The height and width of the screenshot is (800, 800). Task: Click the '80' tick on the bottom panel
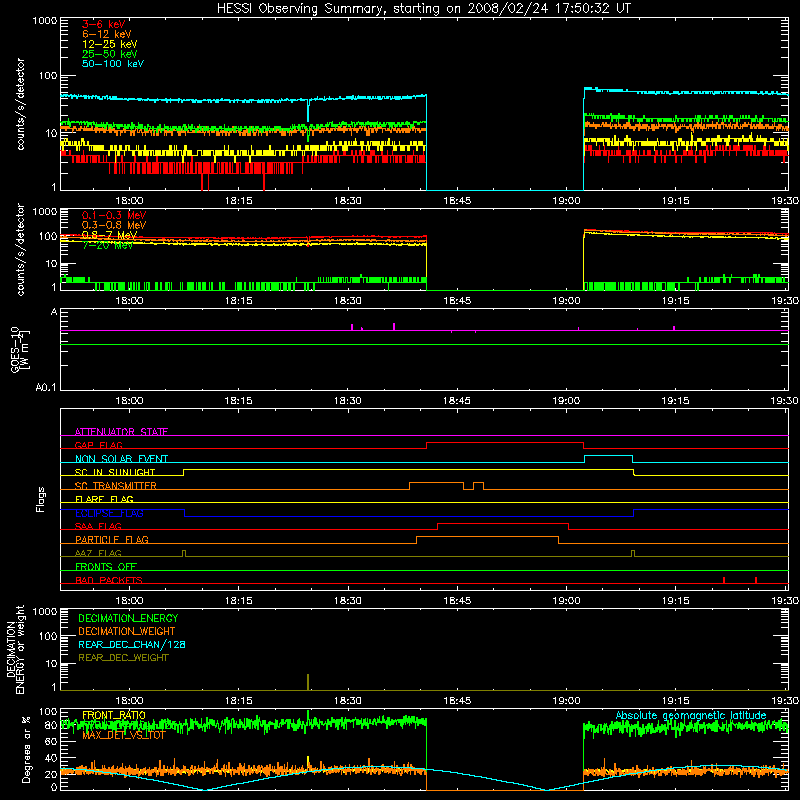pos(51,726)
